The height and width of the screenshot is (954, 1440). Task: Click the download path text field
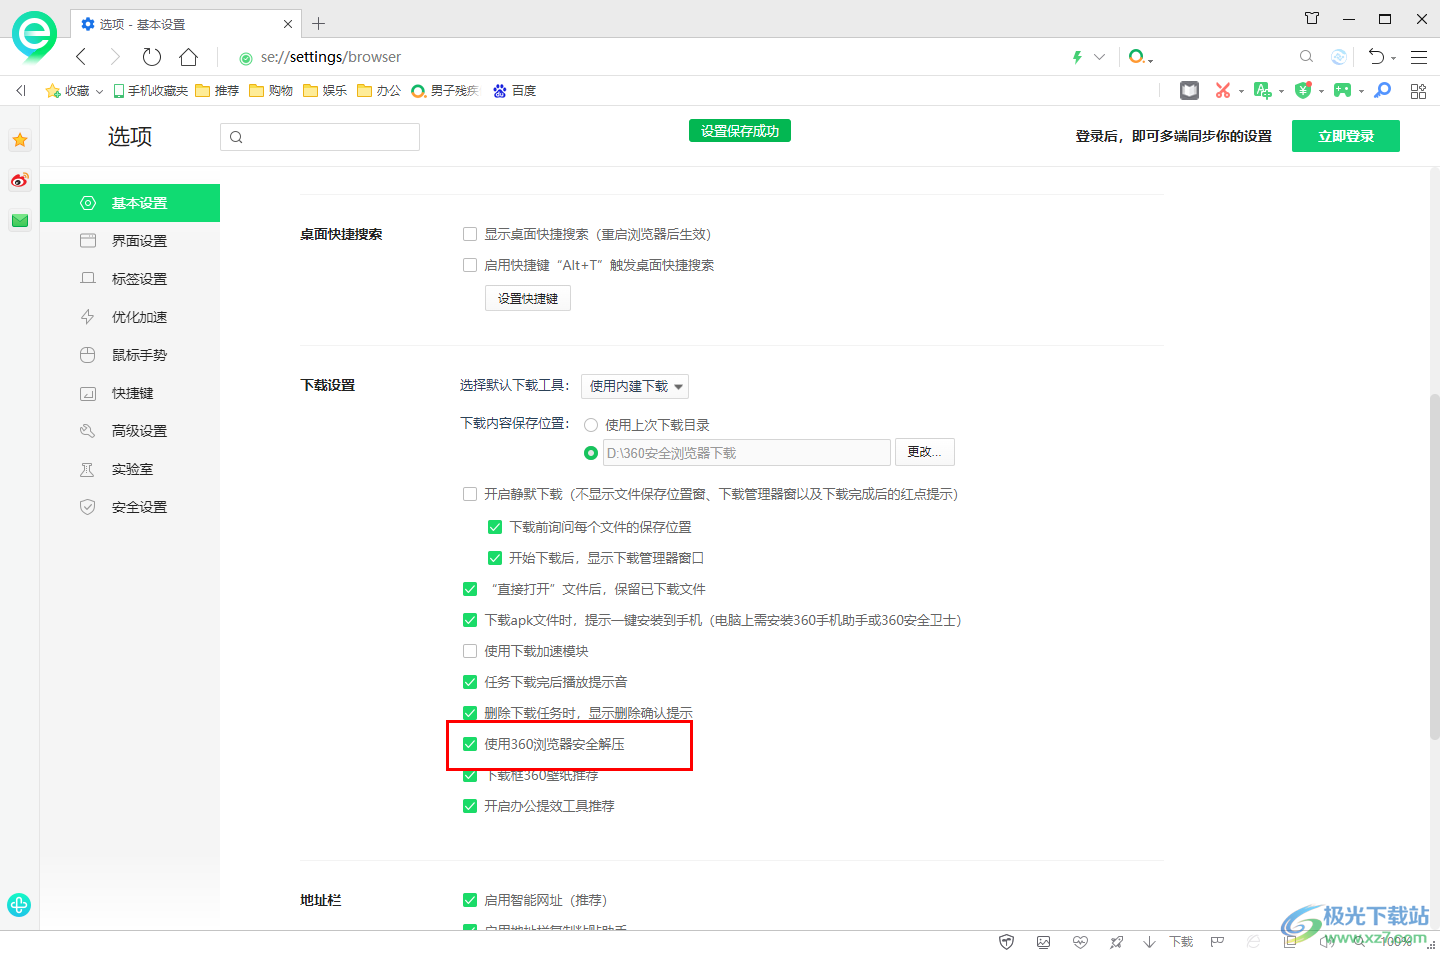click(x=747, y=453)
